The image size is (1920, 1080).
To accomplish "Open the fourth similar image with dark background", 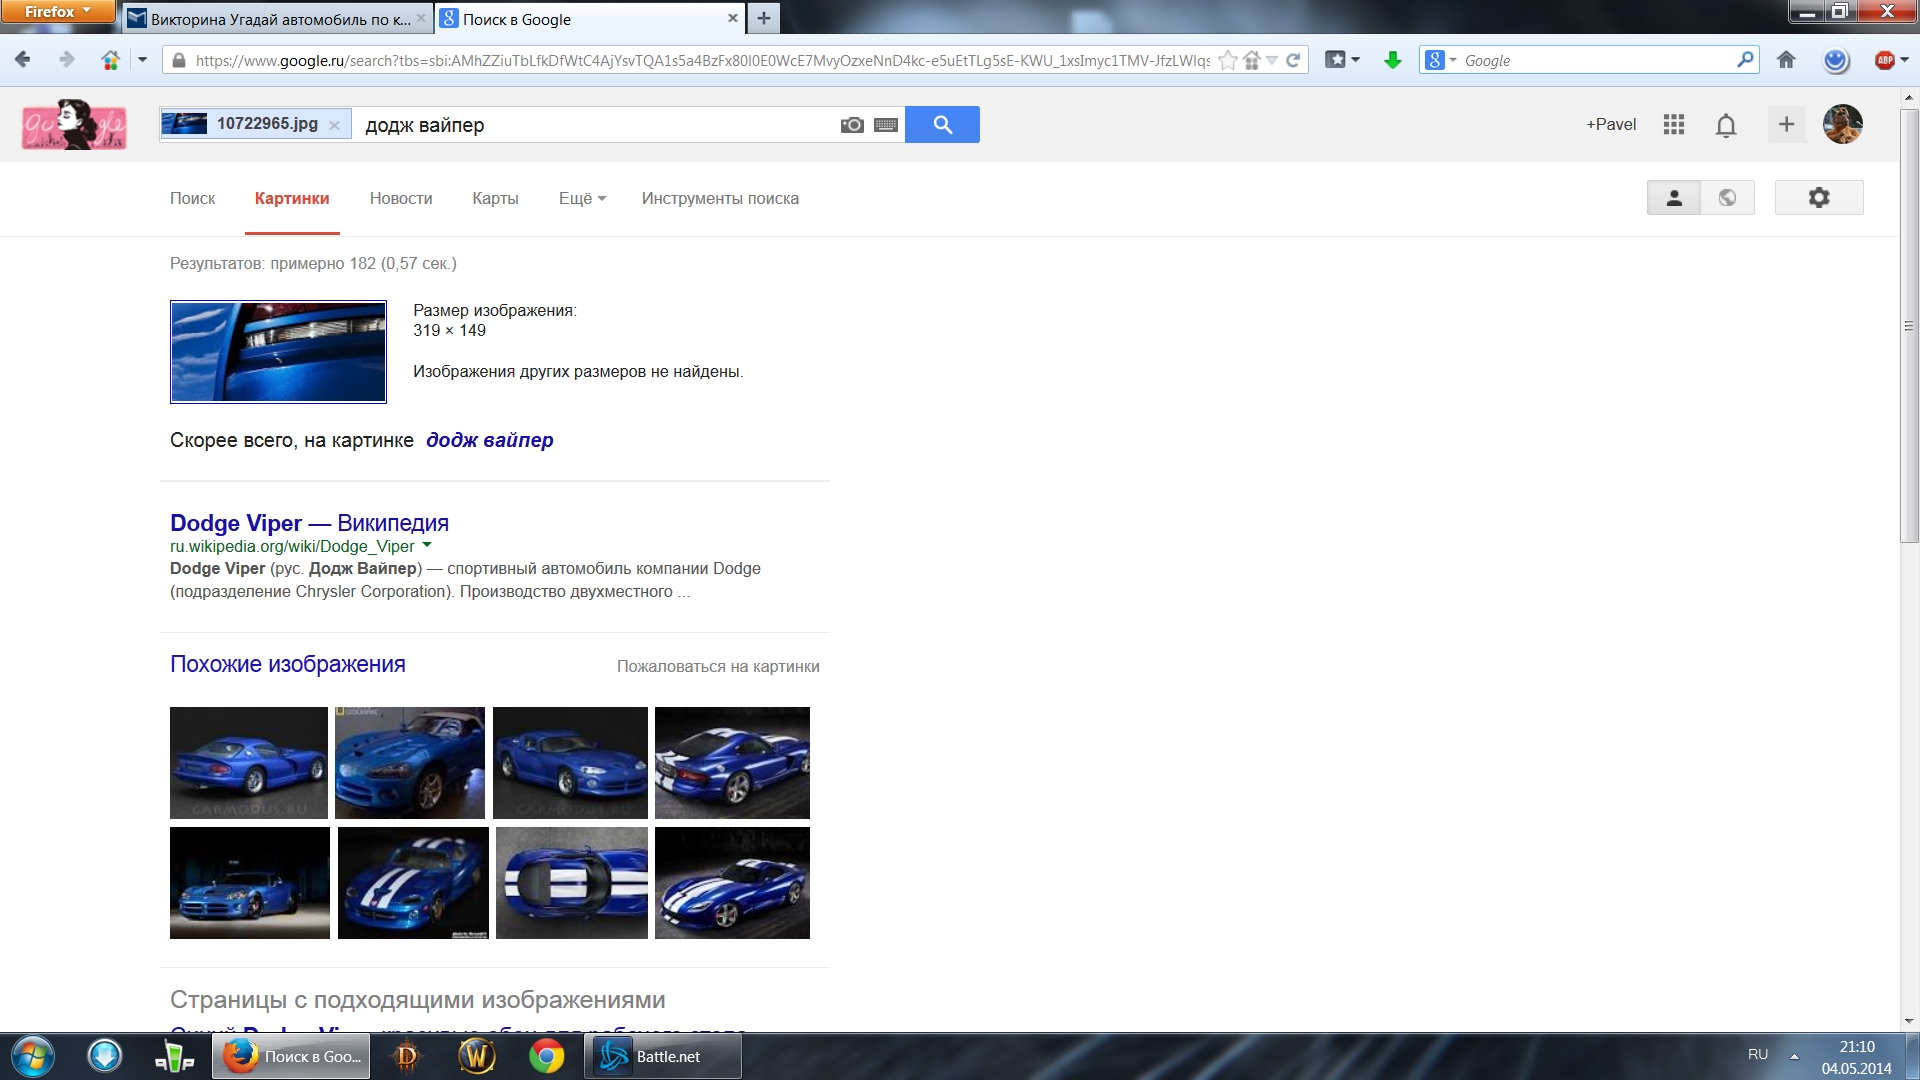I will pos(732,763).
